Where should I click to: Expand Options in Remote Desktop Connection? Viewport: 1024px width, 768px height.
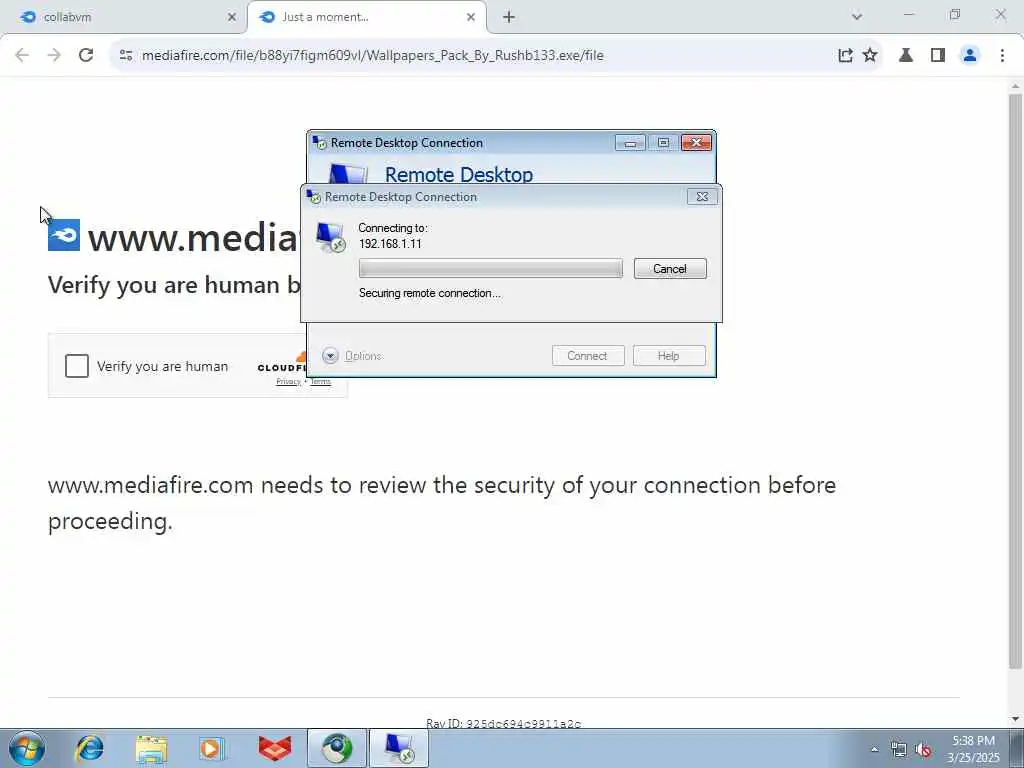[352, 356]
